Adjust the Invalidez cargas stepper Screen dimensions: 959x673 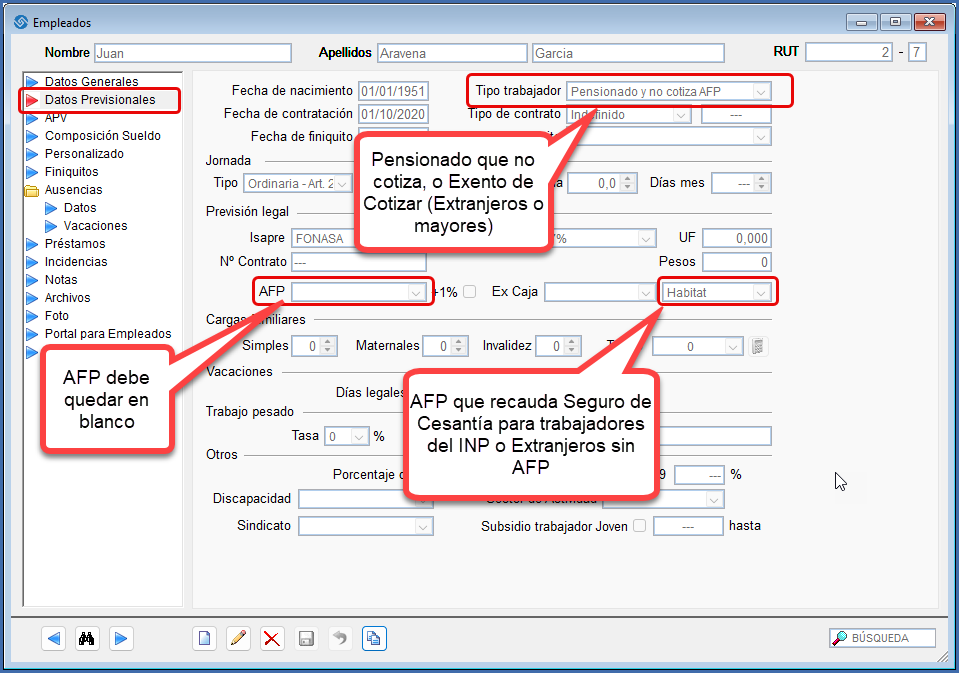(572, 346)
